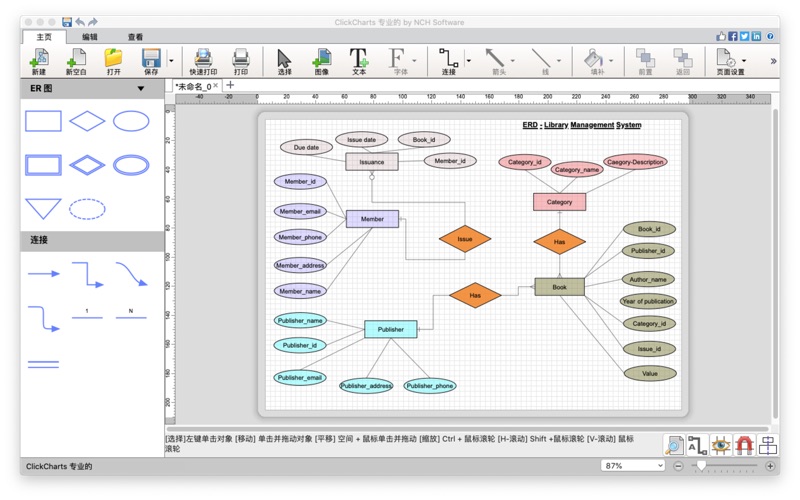This screenshot has width=800, height=500.
Task: Open the Save (保存) dropdown arrow
Action: pyautogui.click(x=171, y=61)
